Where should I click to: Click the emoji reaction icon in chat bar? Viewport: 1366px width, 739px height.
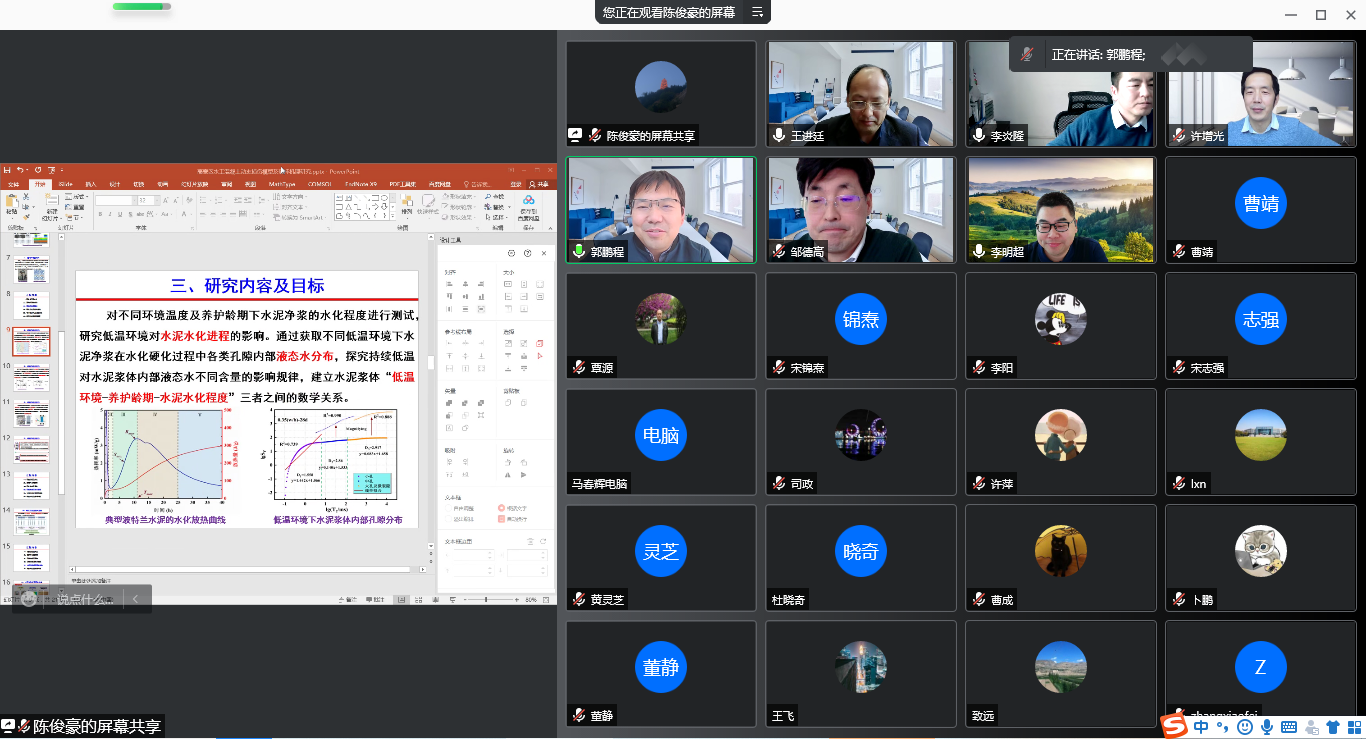click(30, 599)
